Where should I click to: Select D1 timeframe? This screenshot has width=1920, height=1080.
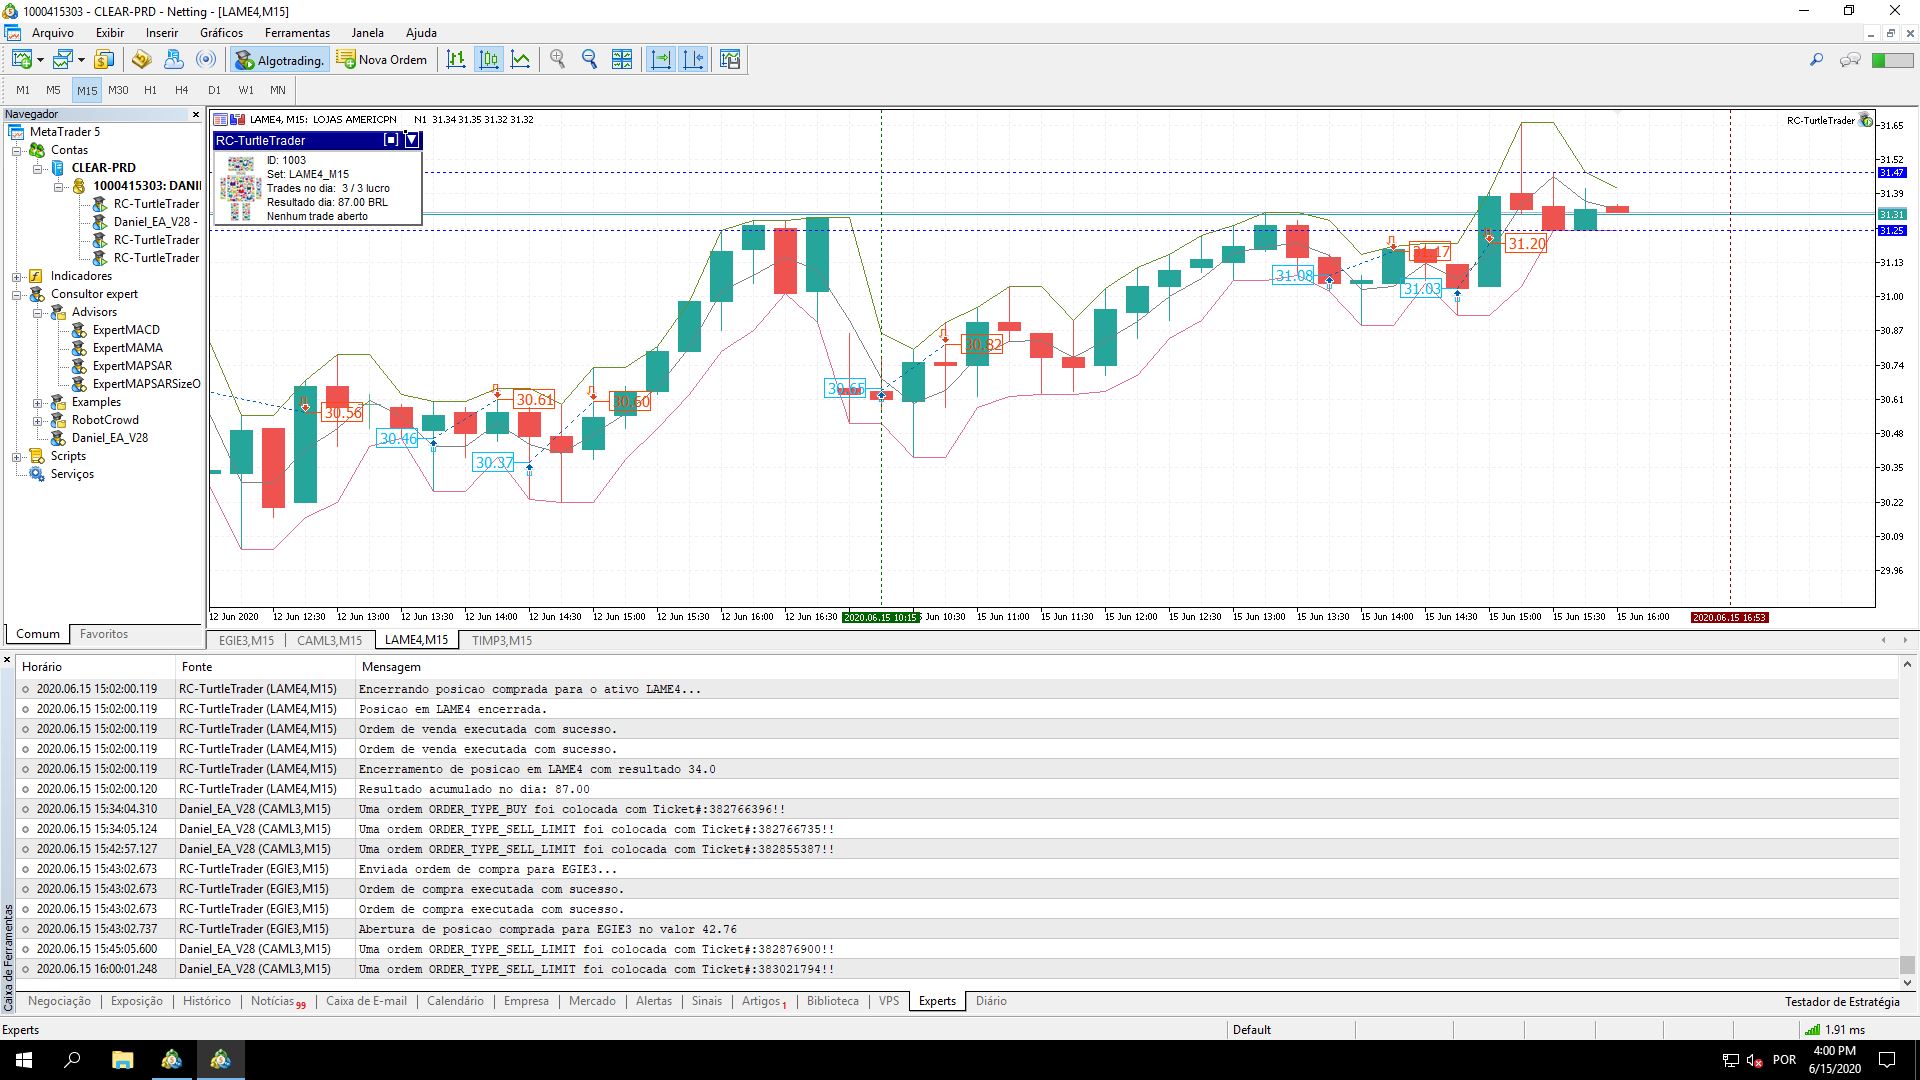[x=214, y=90]
